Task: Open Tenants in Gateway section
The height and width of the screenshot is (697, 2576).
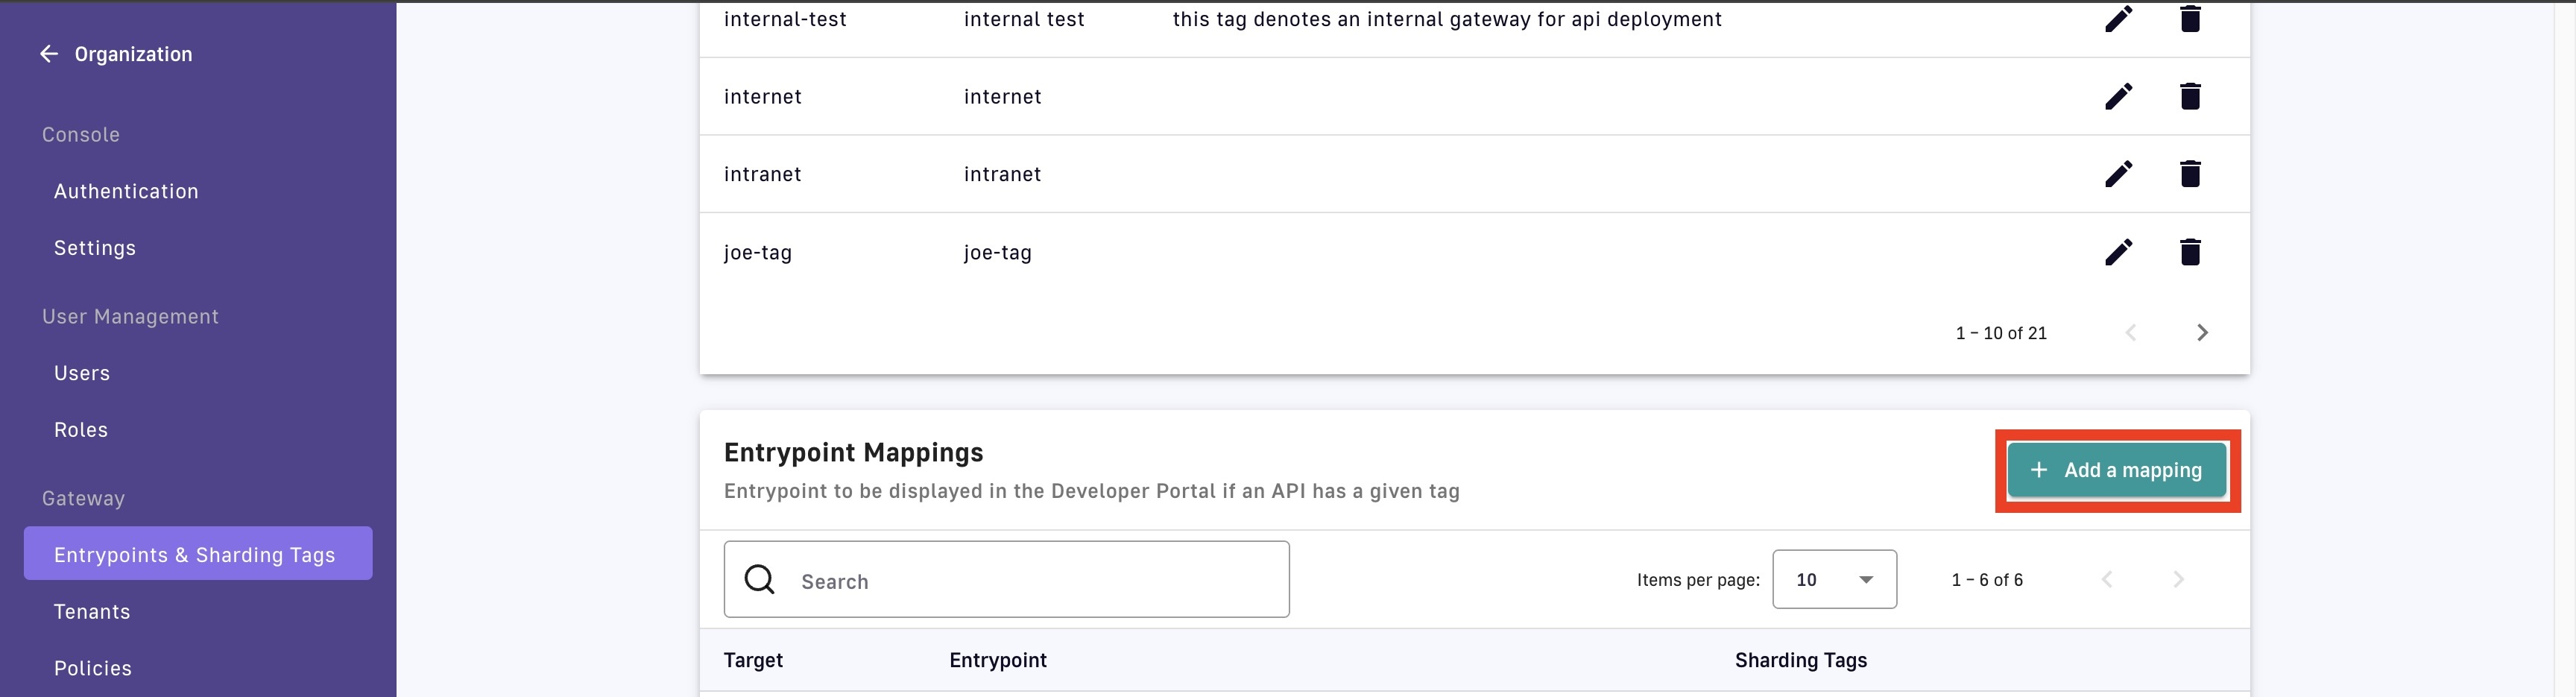Action: (92, 612)
